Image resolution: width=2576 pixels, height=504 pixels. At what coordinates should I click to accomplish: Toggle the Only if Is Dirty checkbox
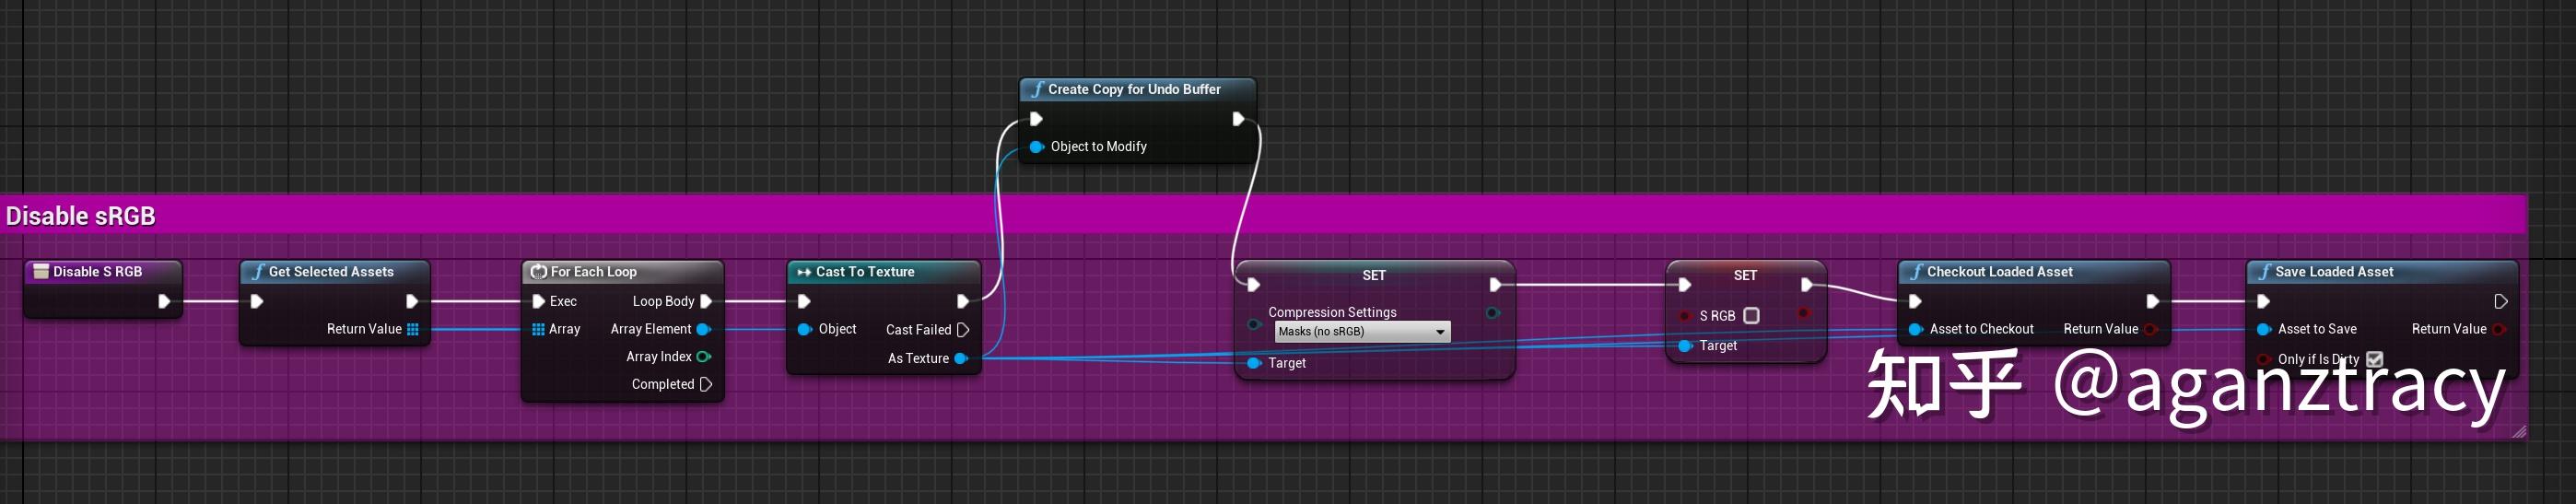pyautogui.click(x=2375, y=359)
